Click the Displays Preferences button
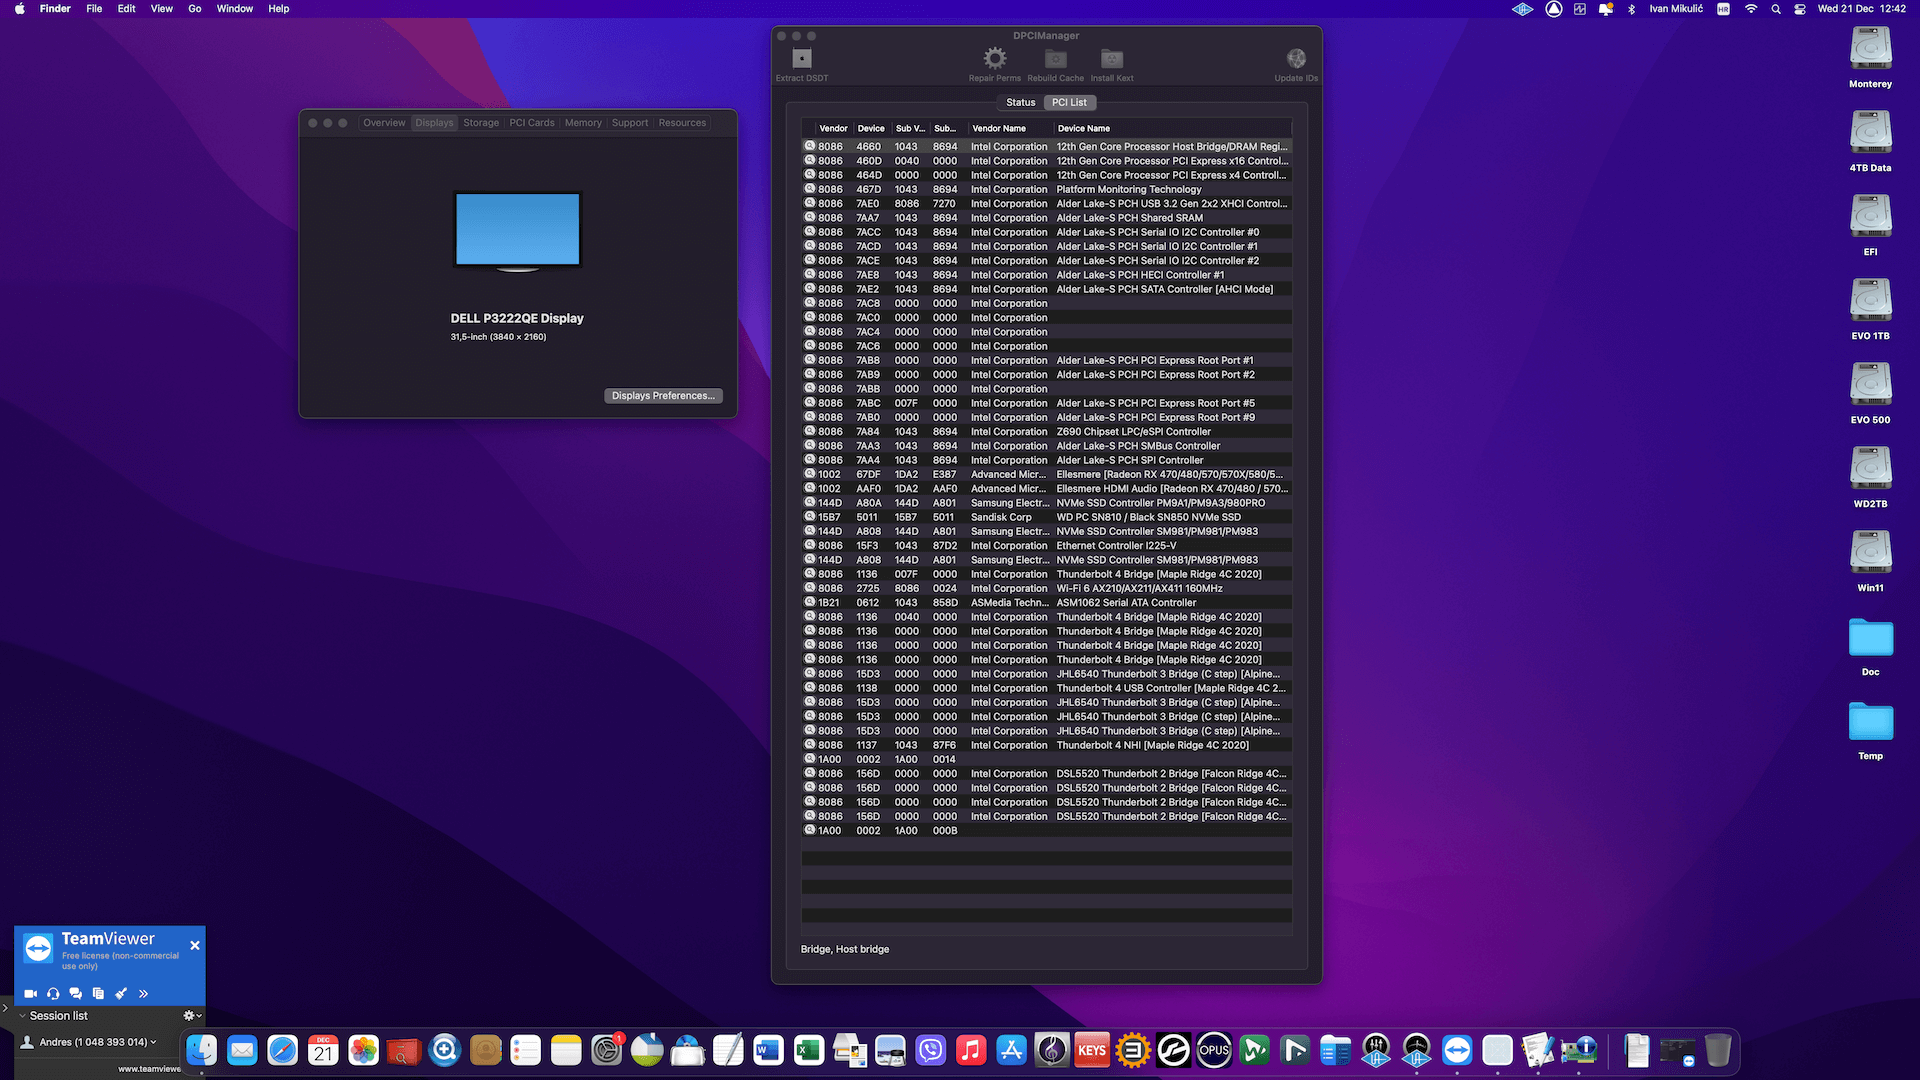 coord(663,396)
